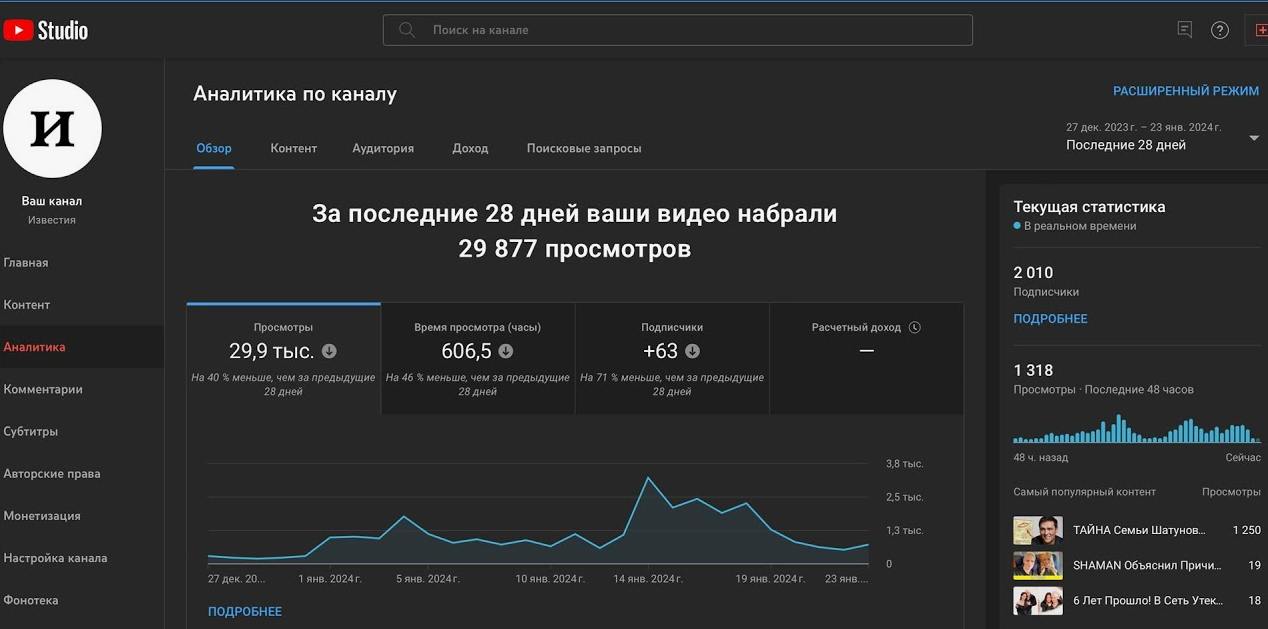Open the channel avatar with letter И
The width and height of the screenshot is (1268, 629).
tap(52, 128)
